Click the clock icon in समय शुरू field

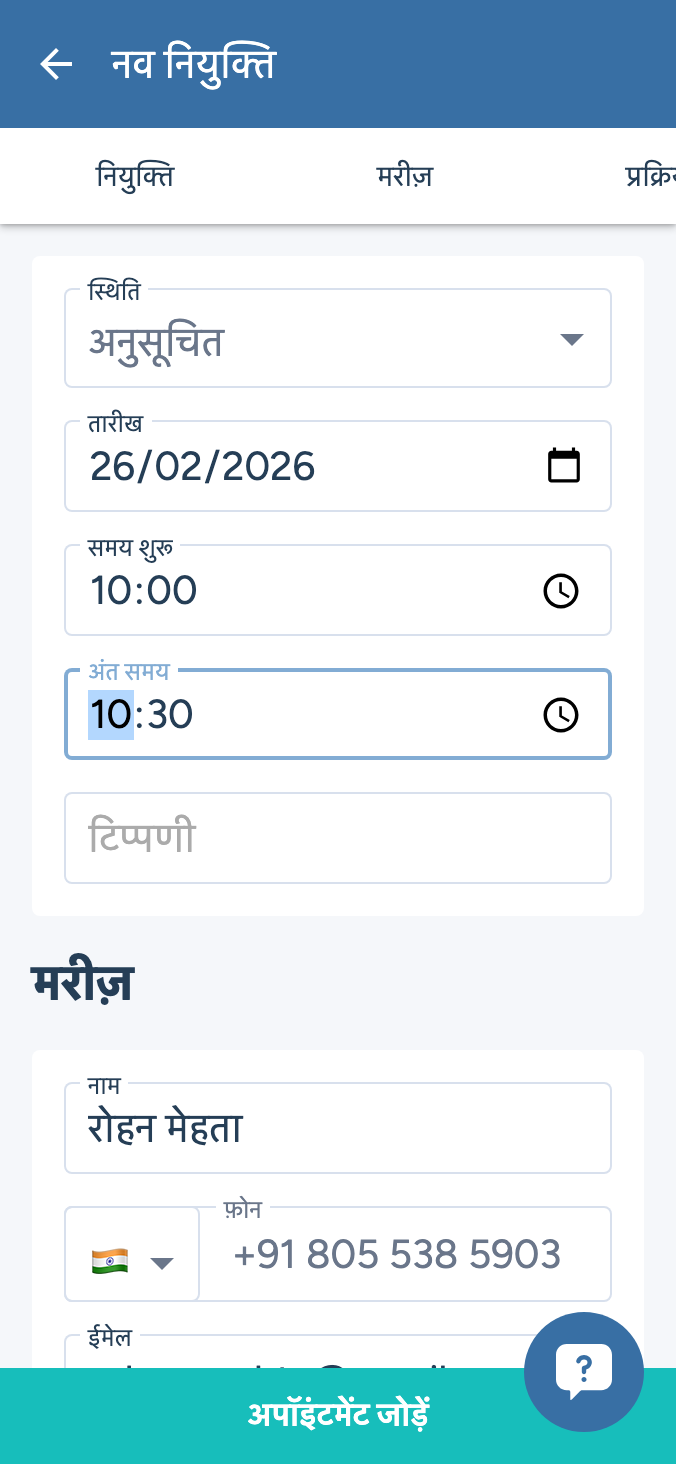click(x=560, y=591)
